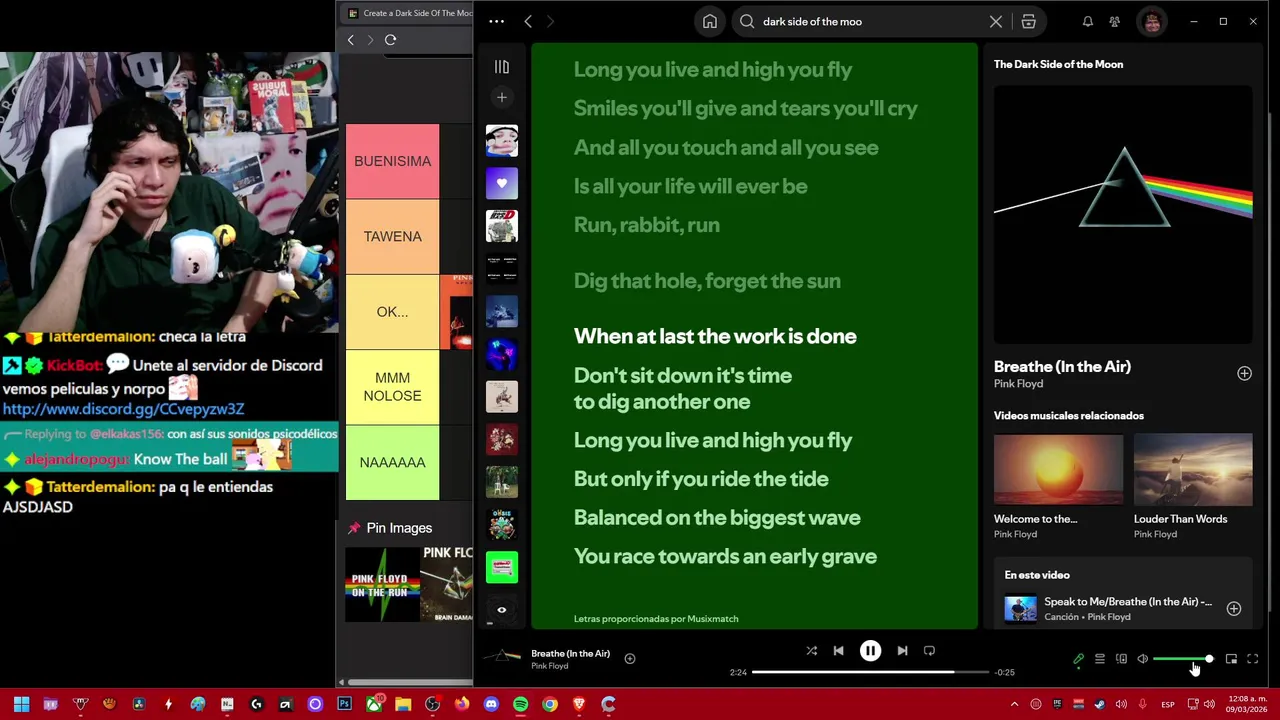
Task: Add Speak to Me/Breathe song to library
Action: [1234, 609]
